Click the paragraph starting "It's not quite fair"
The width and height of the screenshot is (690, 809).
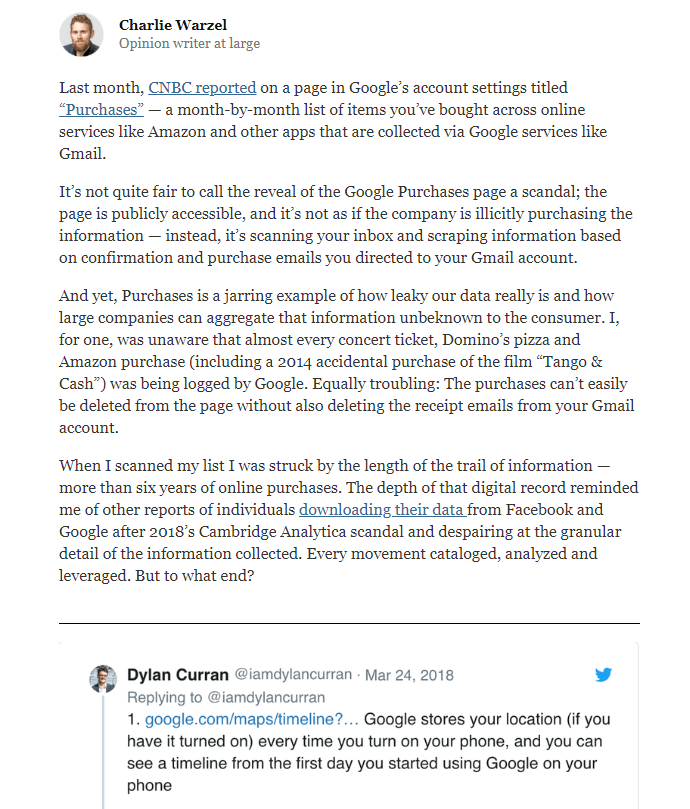click(345, 224)
